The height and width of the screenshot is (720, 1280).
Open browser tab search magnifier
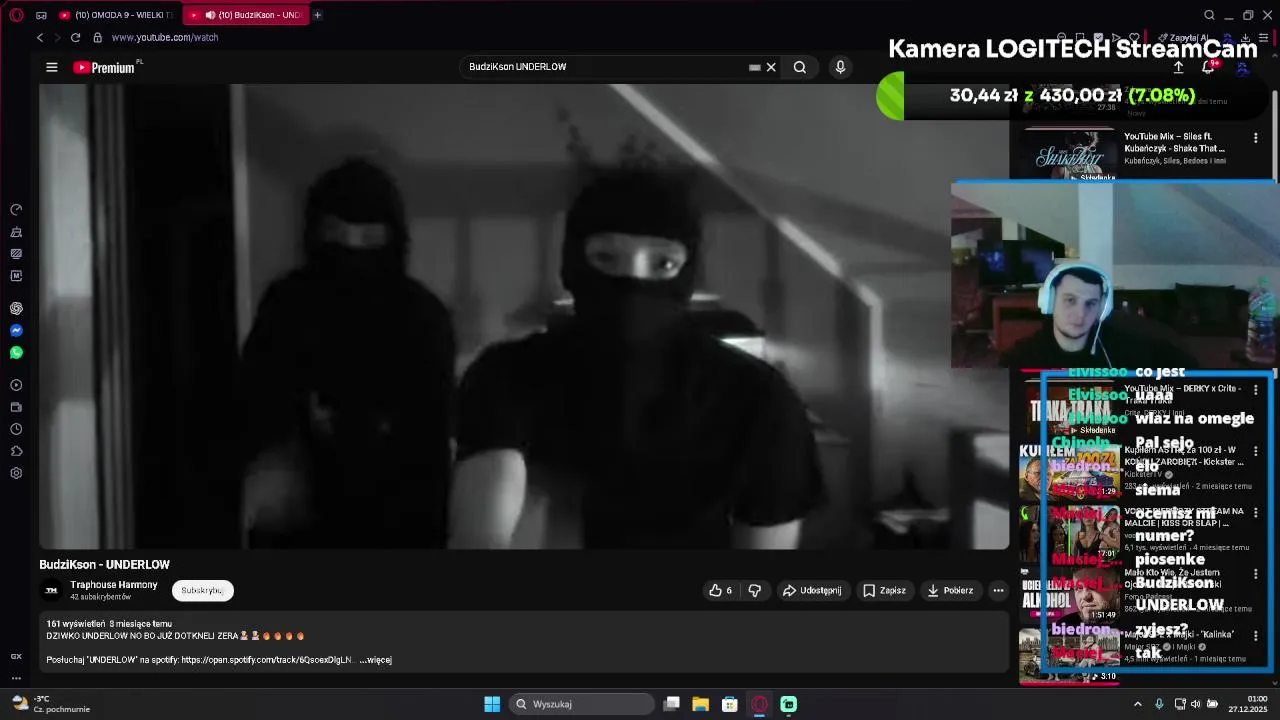(x=1209, y=15)
